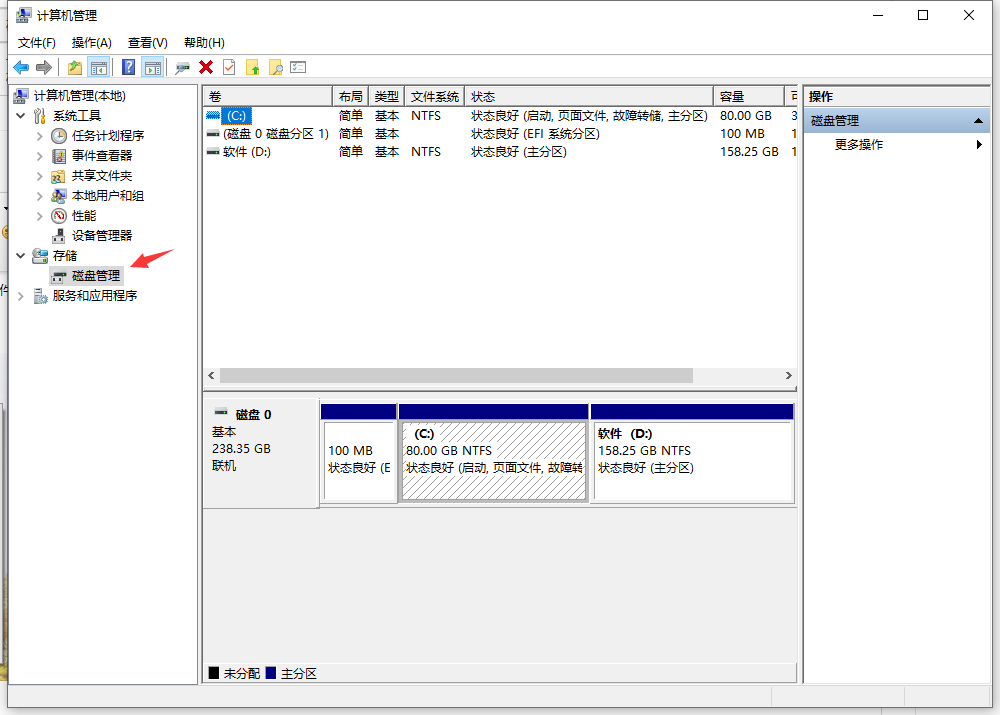Image resolution: width=1000 pixels, height=715 pixels.
Task: Collapse Disk Management section in Actions pane
Action: 980,121
